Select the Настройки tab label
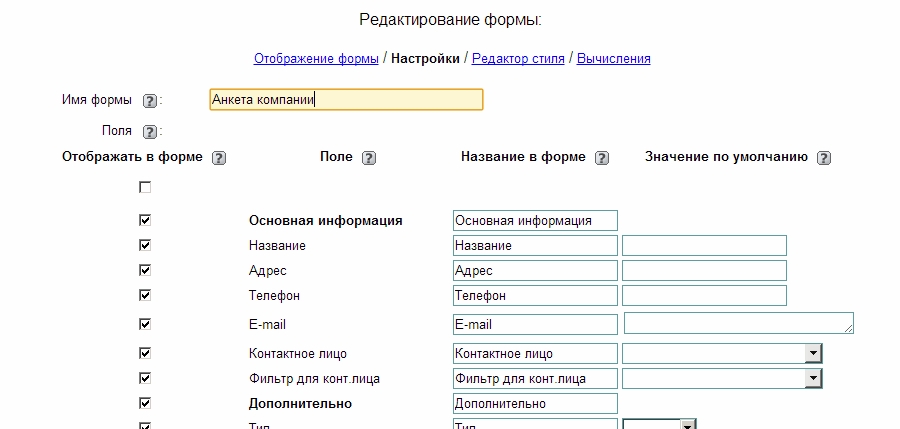This screenshot has width=900, height=429. click(x=425, y=59)
